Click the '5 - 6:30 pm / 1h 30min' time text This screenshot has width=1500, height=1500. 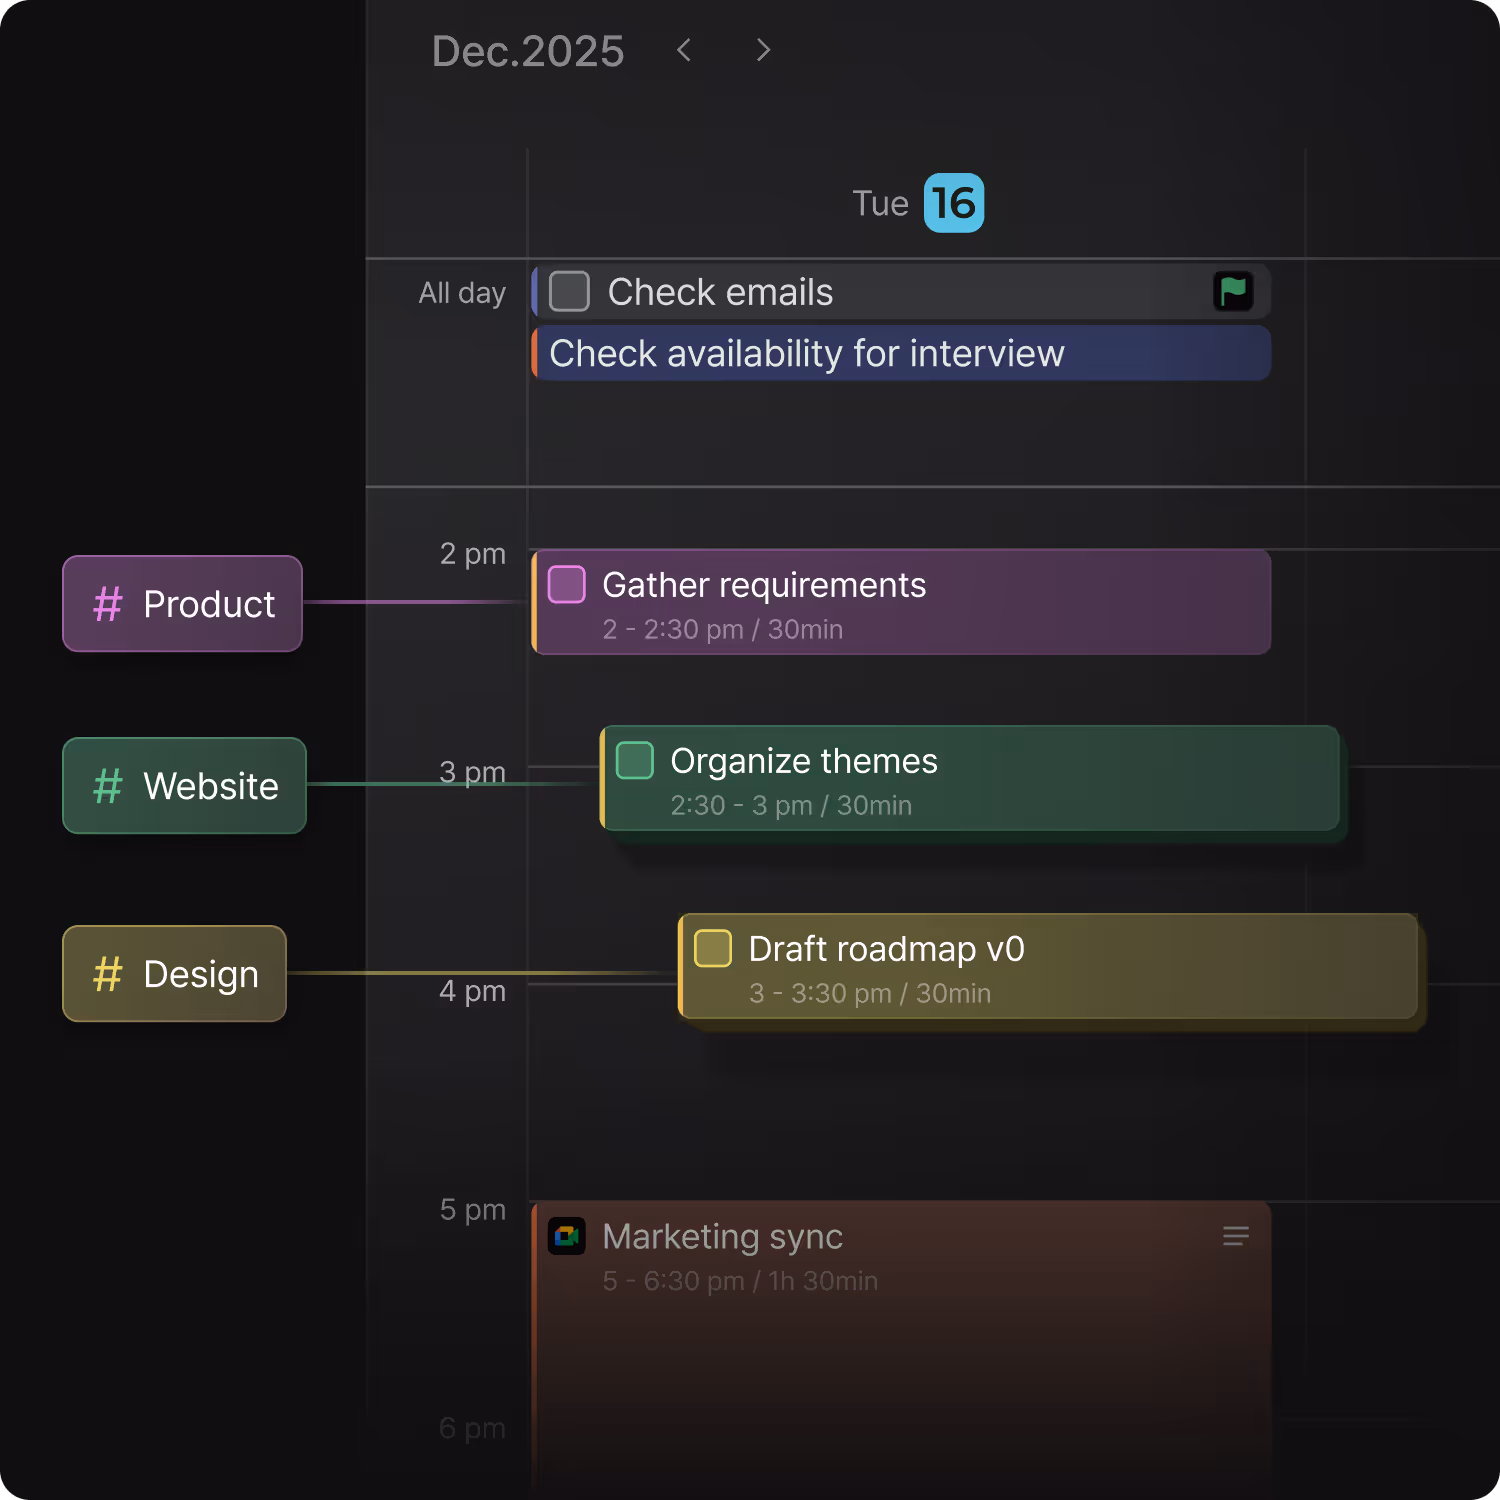pos(740,1281)
